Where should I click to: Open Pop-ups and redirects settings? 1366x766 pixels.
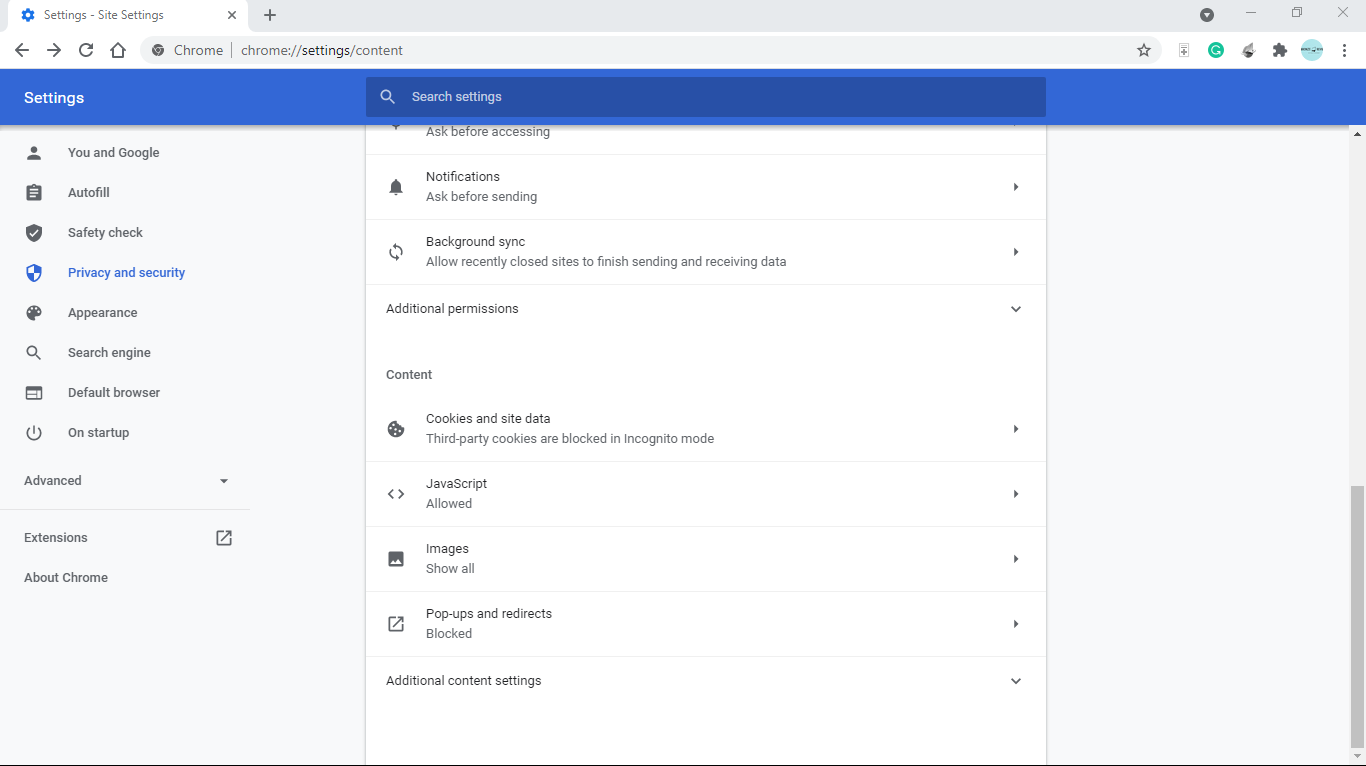705,624
